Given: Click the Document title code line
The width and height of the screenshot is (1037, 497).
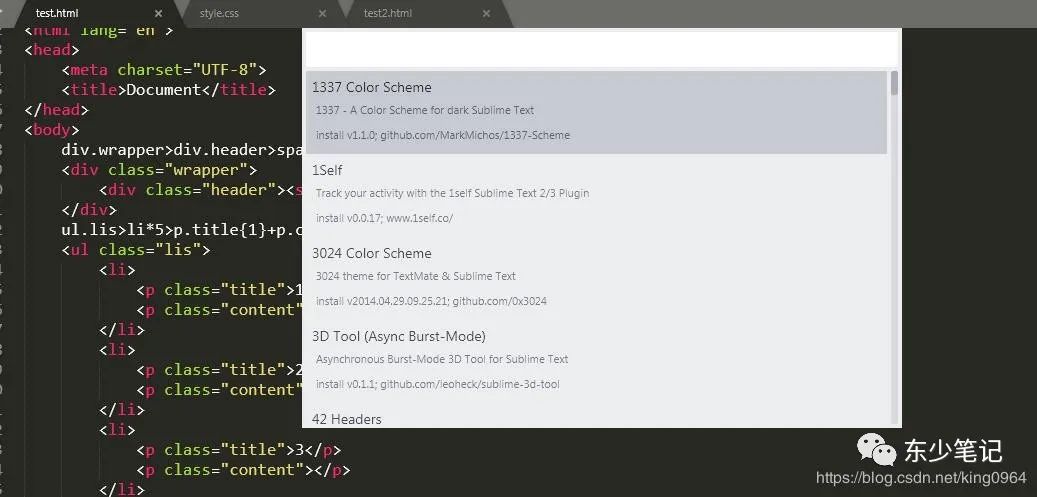Looking at the screenshot, I should pyautogui.click(x=168, y=90).
